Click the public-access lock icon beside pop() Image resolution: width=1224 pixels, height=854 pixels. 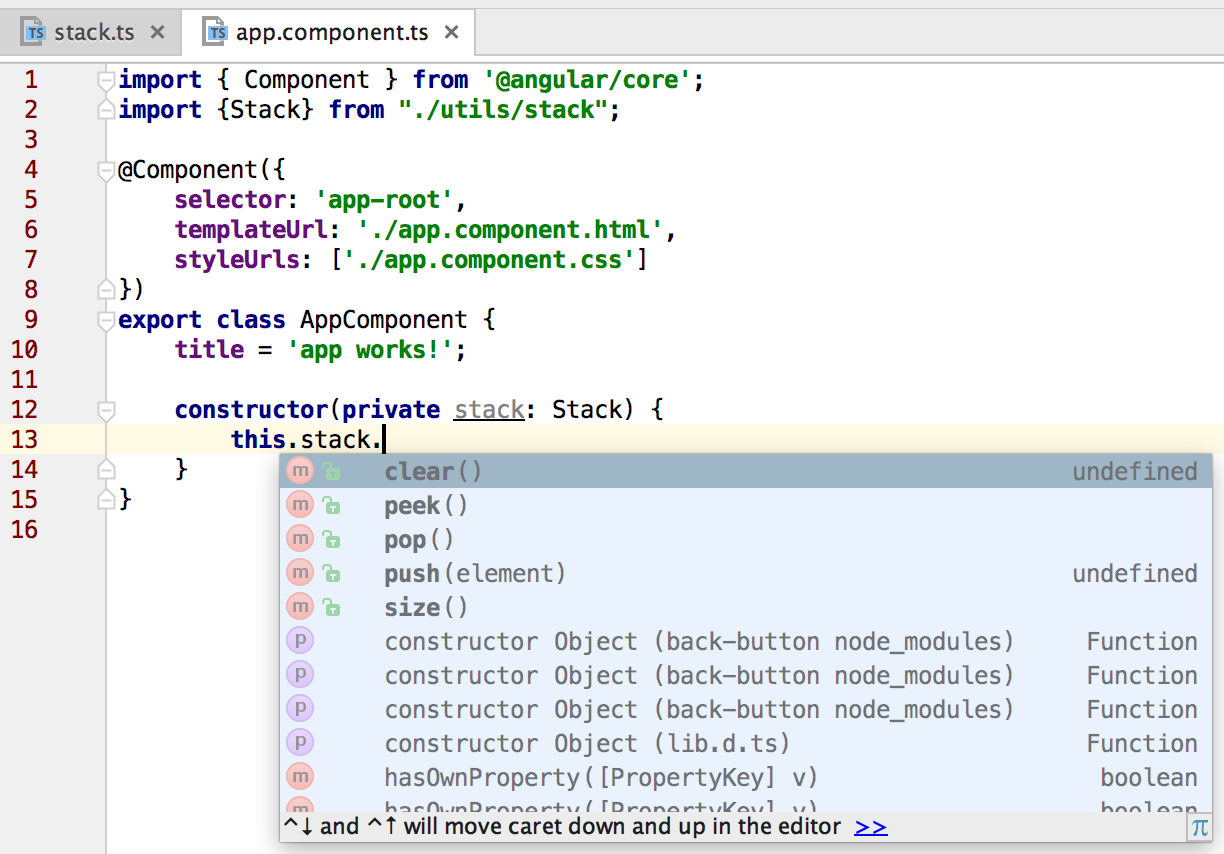331,541
